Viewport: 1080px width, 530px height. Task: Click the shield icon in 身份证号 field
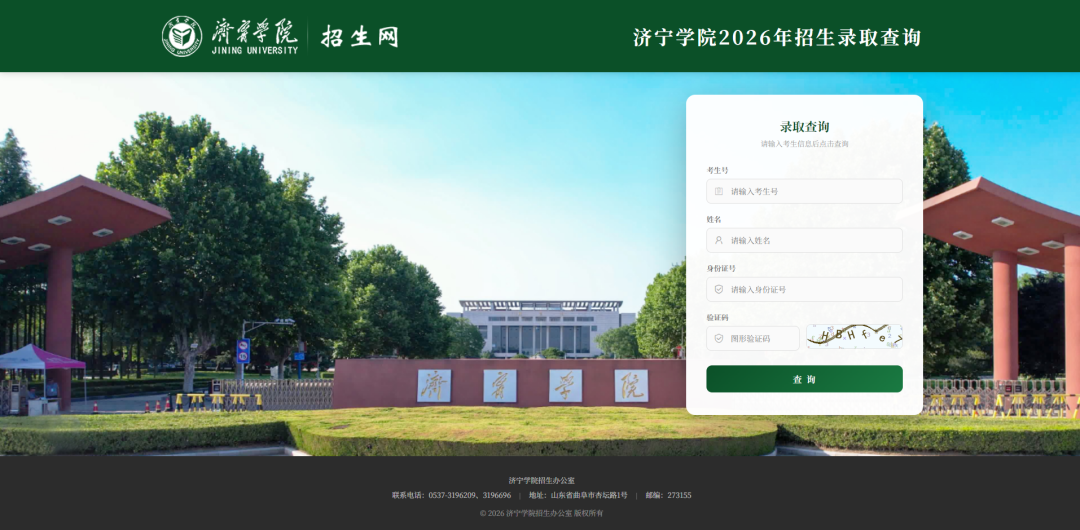(x=719, y=289)
